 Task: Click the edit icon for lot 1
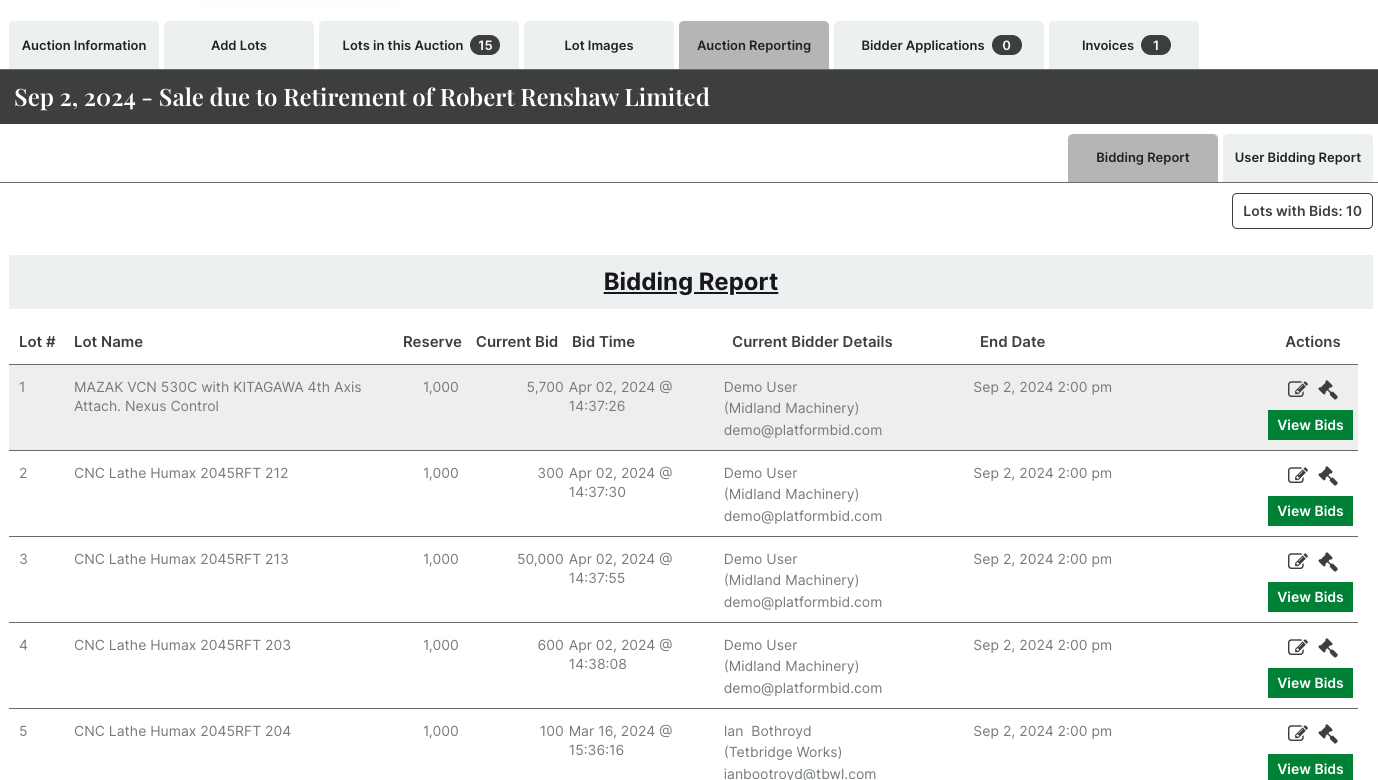(x=1297, y=390)
